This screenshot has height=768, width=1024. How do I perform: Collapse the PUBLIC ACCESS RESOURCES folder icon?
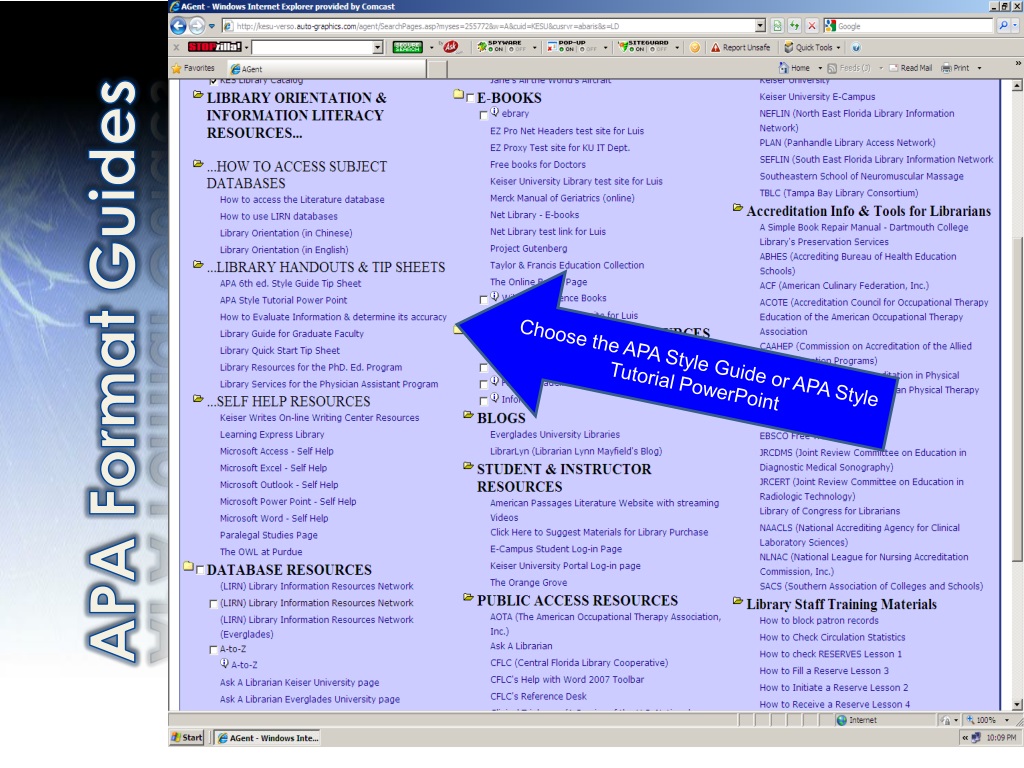pos(468,597)
